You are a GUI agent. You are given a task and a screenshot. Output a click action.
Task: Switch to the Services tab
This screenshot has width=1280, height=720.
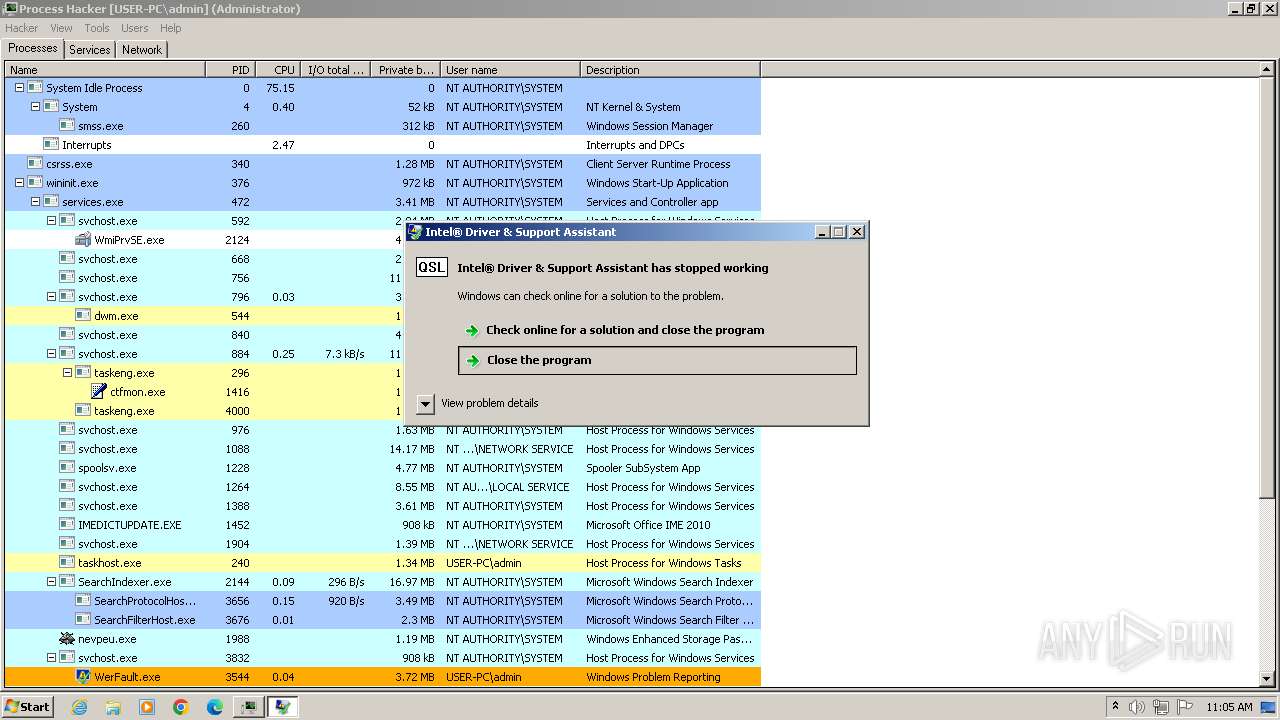90,49
